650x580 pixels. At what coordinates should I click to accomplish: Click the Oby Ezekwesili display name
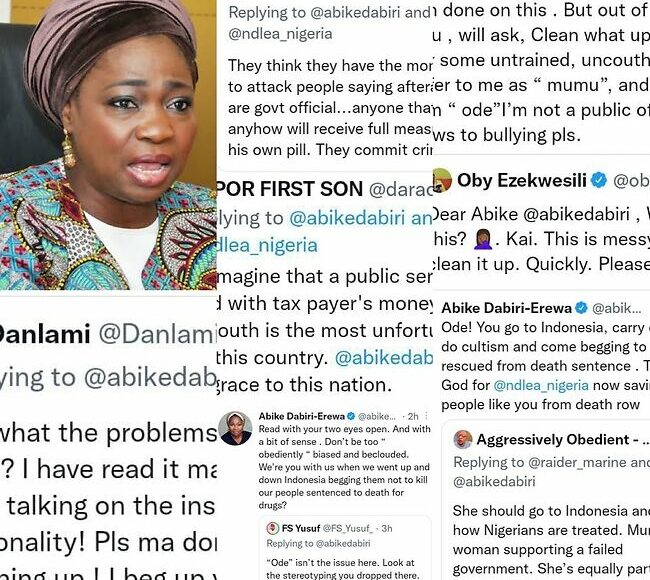click(x=522, y=180)
